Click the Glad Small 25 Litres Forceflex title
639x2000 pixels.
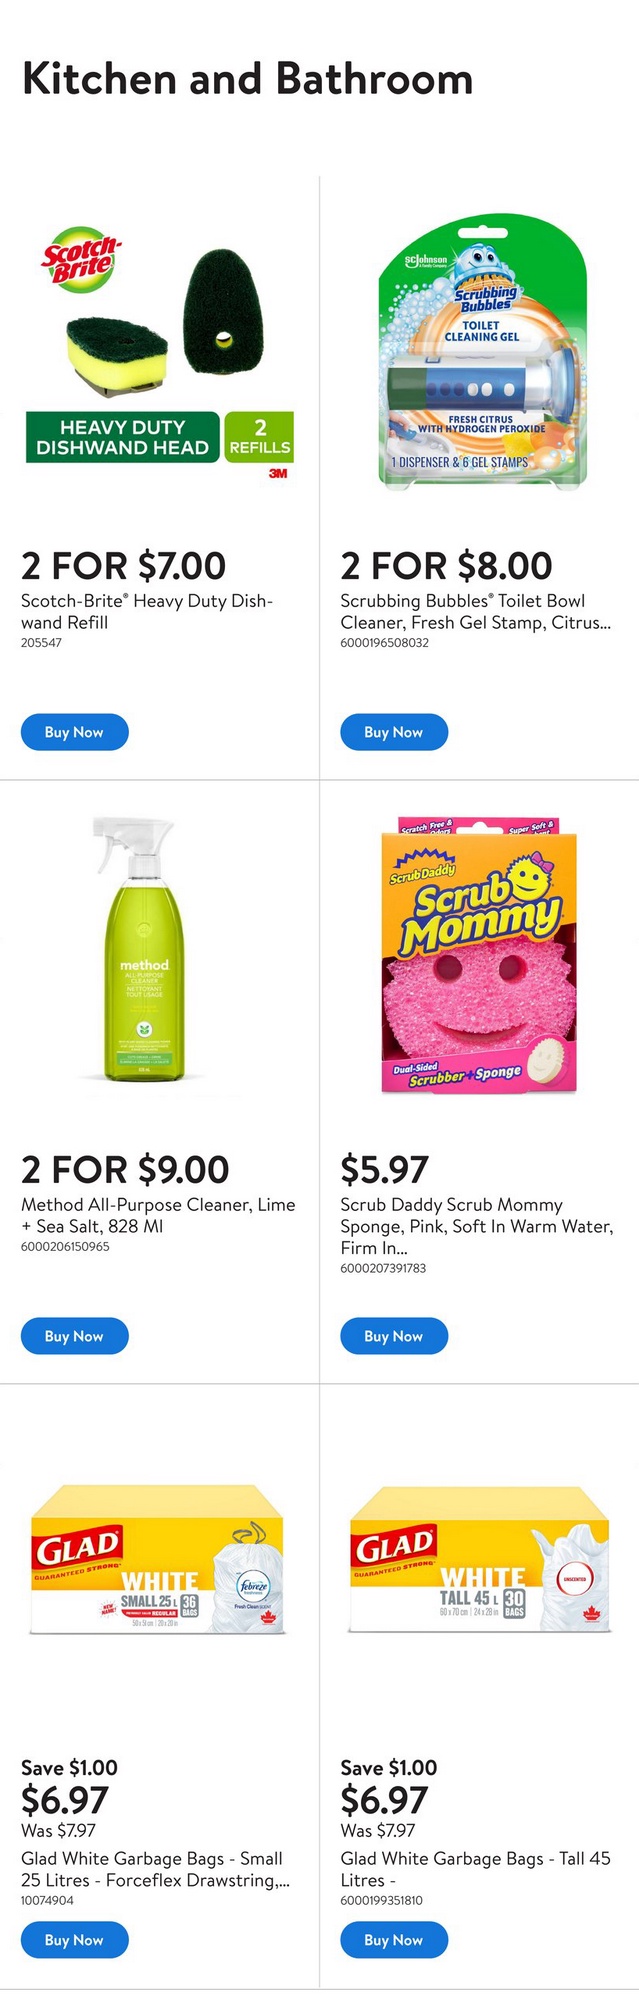pos(155,1869)
